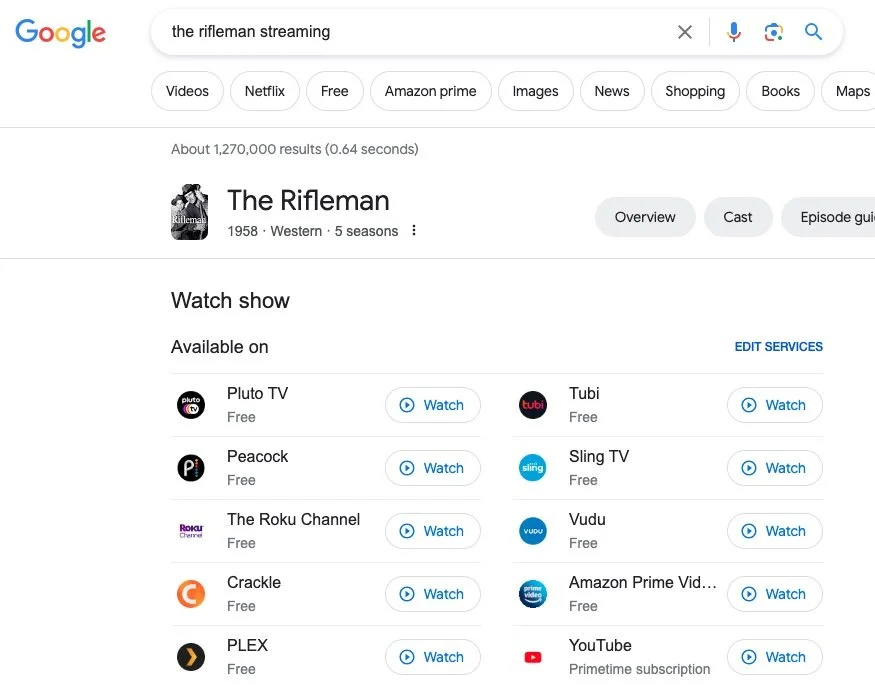This screenshot has width=875, height=685.
Task: Click the magnifying glass search icon
Action: [x=814, y=32]
